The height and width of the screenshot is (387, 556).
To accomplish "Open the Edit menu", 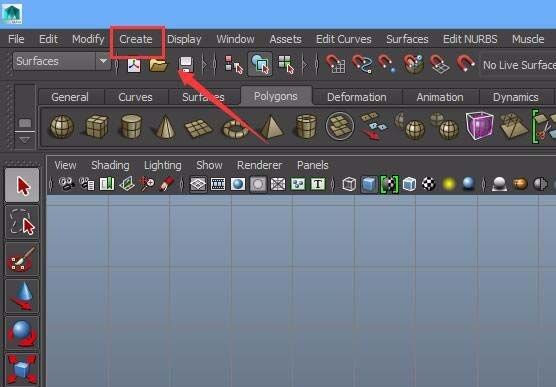I will (48, 39).
